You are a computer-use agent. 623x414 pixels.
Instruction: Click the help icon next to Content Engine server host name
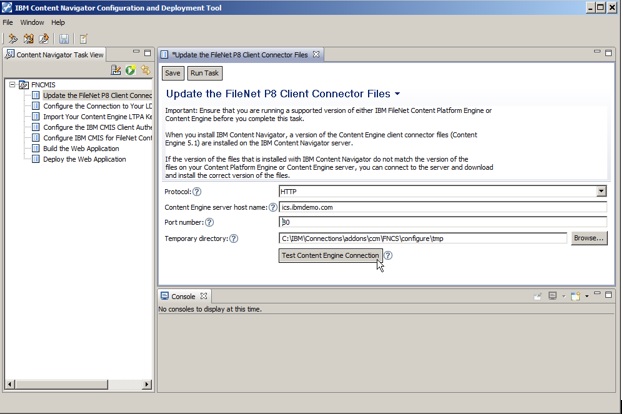(273, 207)
